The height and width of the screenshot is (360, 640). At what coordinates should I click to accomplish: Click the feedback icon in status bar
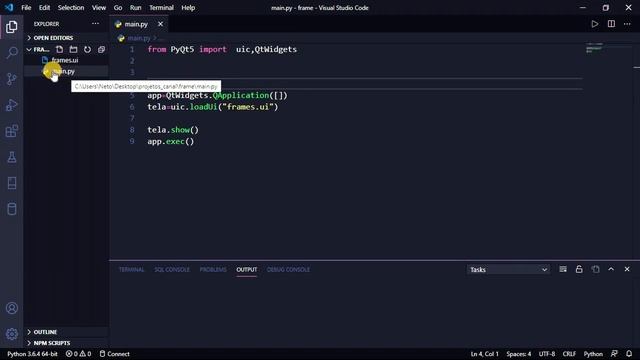614,354
